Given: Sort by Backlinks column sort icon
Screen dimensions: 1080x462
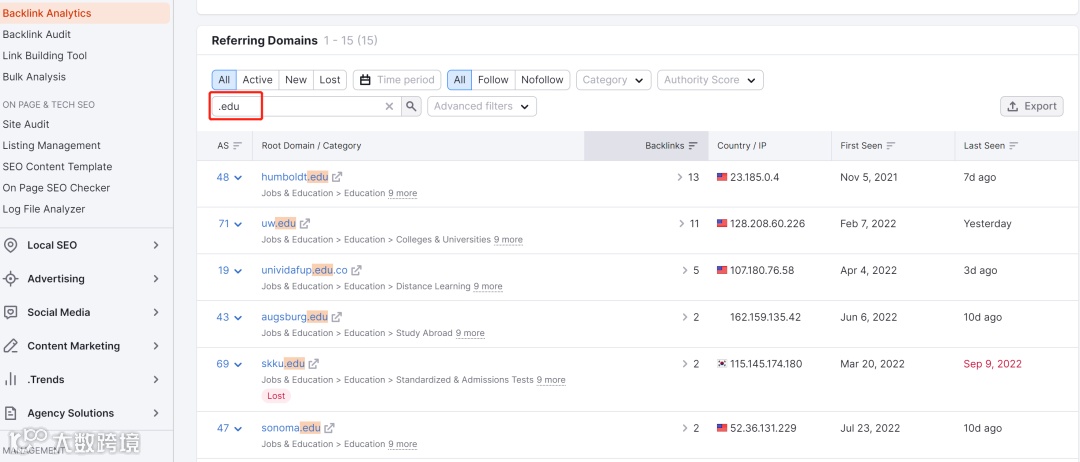Looking at the screenshot, I should tap(693, 146).
